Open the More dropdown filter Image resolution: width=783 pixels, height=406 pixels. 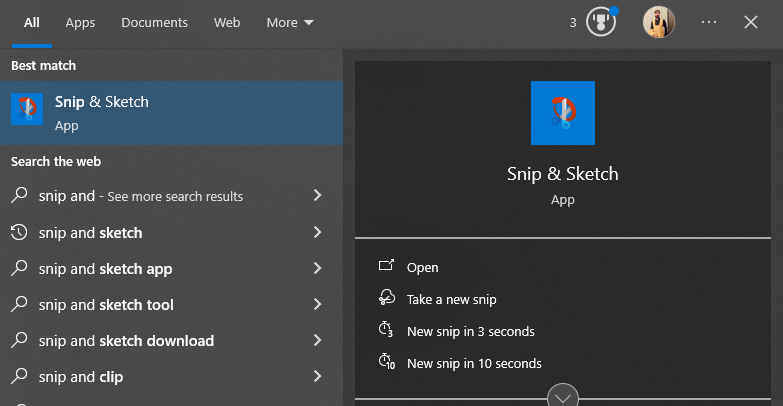pyautogui.click(x=290, y=22)
